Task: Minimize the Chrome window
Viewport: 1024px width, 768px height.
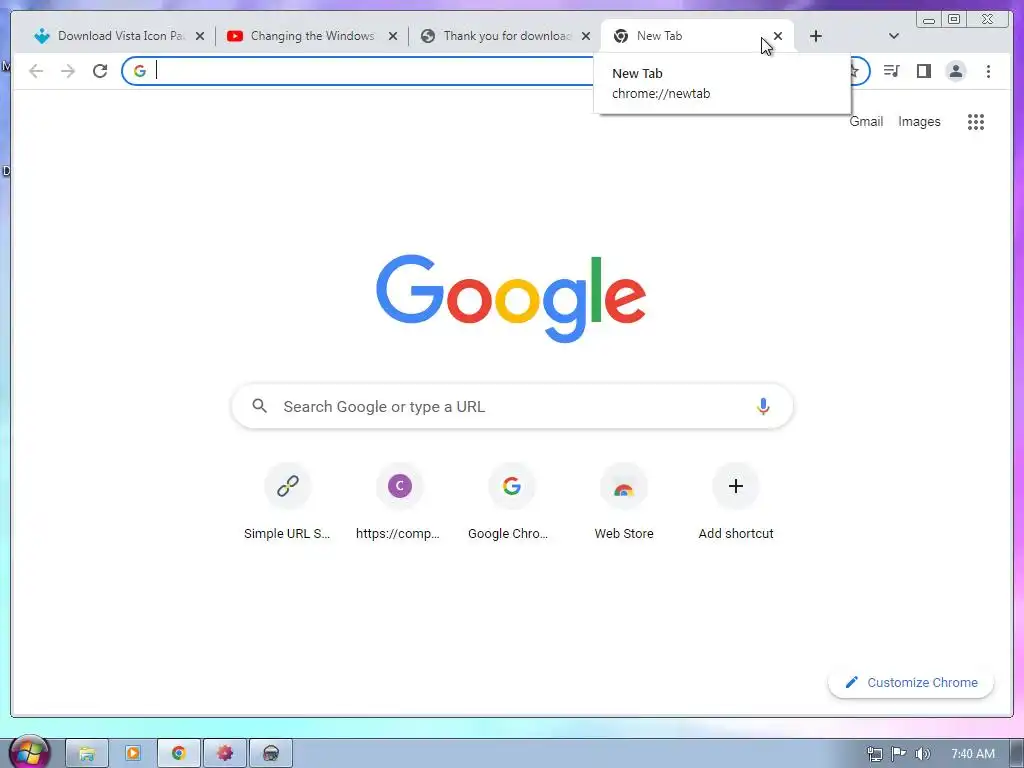Action: [929, 20]
